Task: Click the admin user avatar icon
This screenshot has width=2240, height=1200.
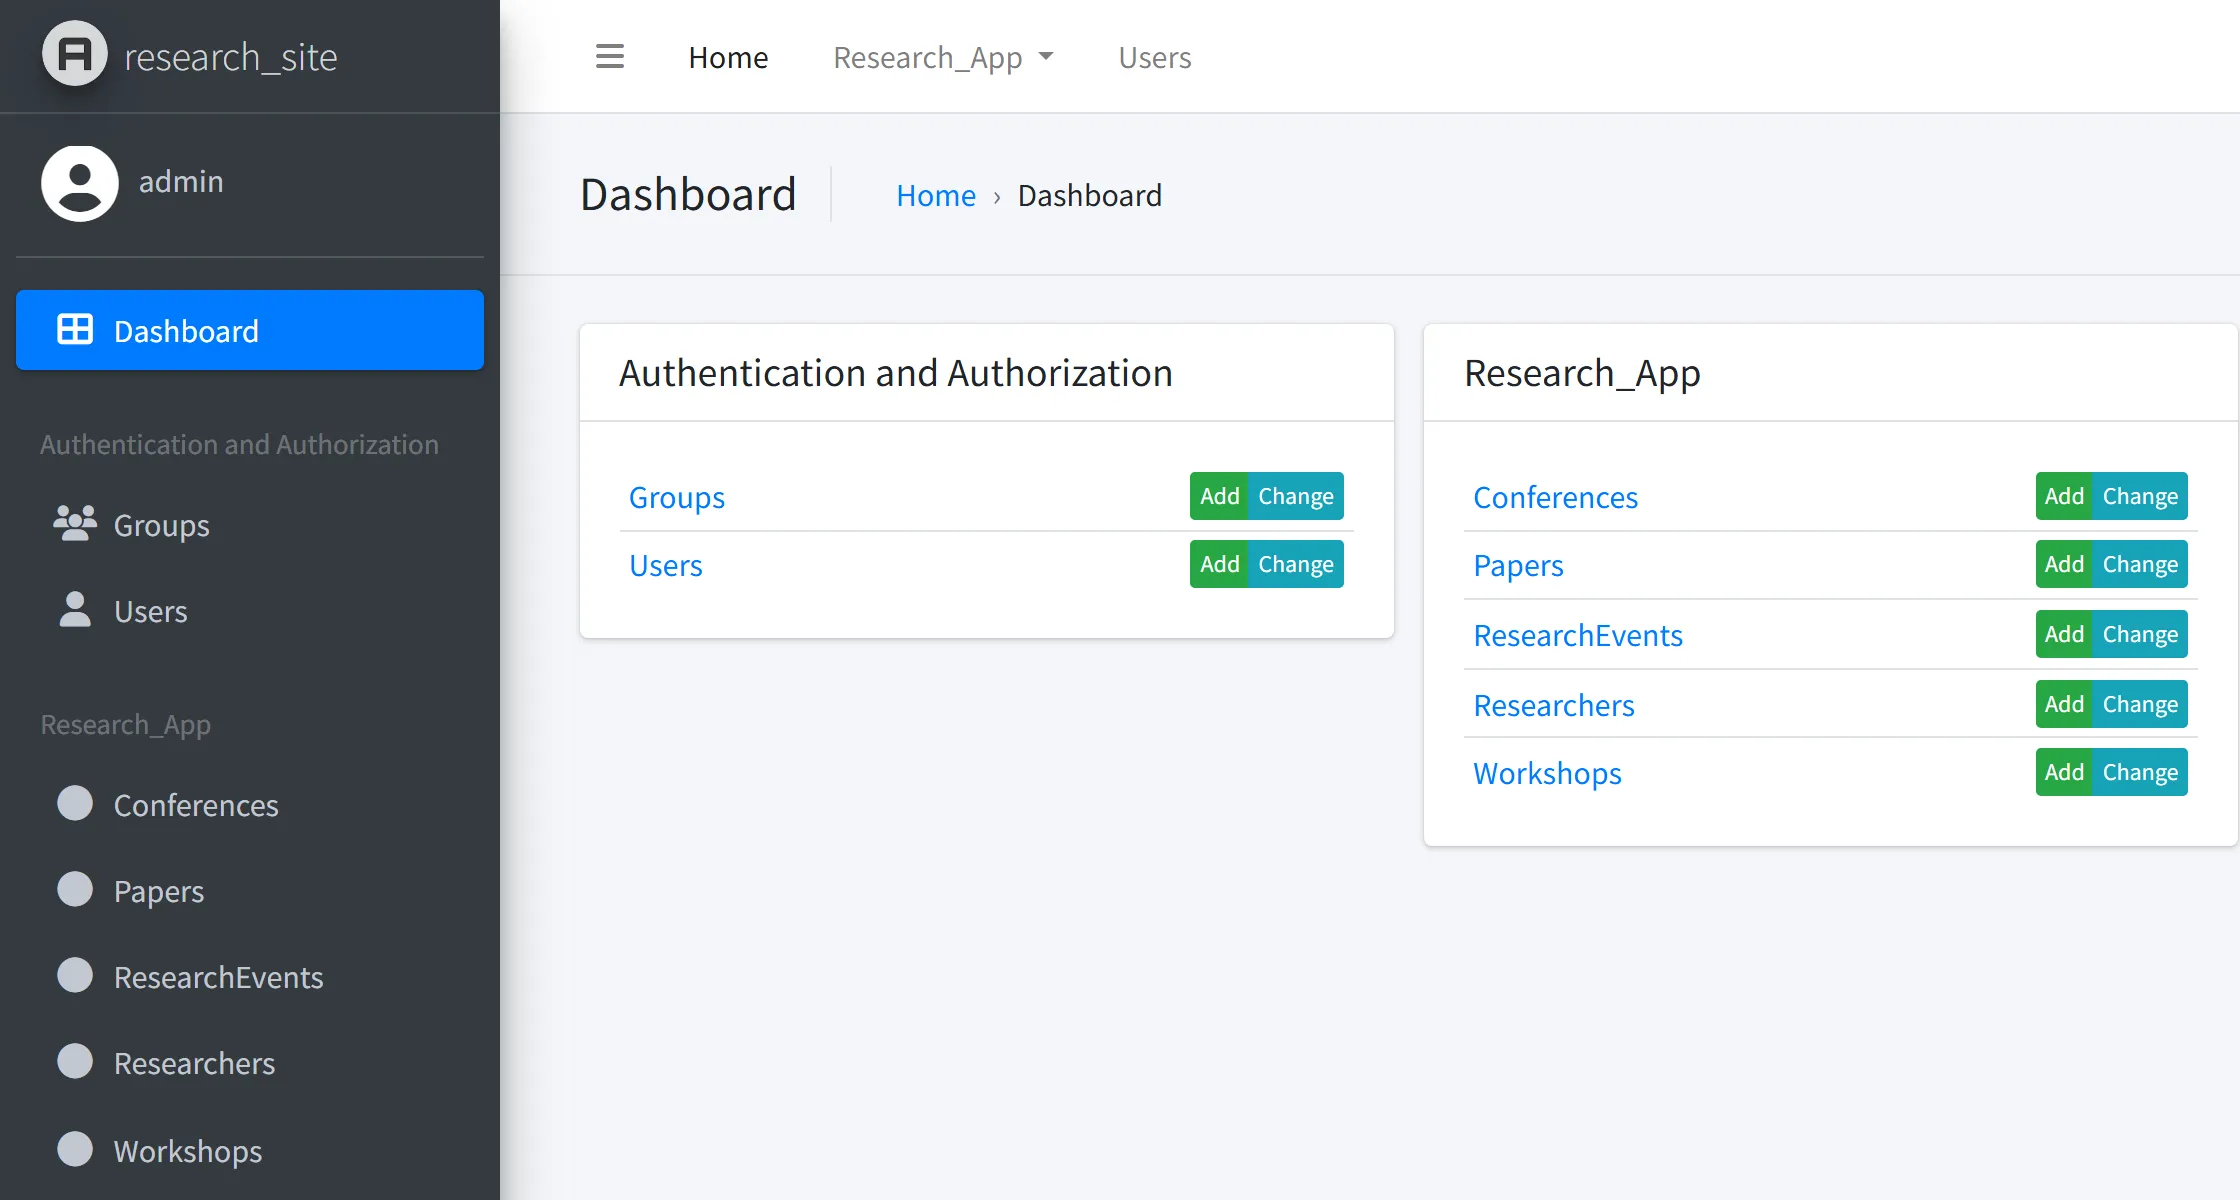Action: click(x=80, y=183)
